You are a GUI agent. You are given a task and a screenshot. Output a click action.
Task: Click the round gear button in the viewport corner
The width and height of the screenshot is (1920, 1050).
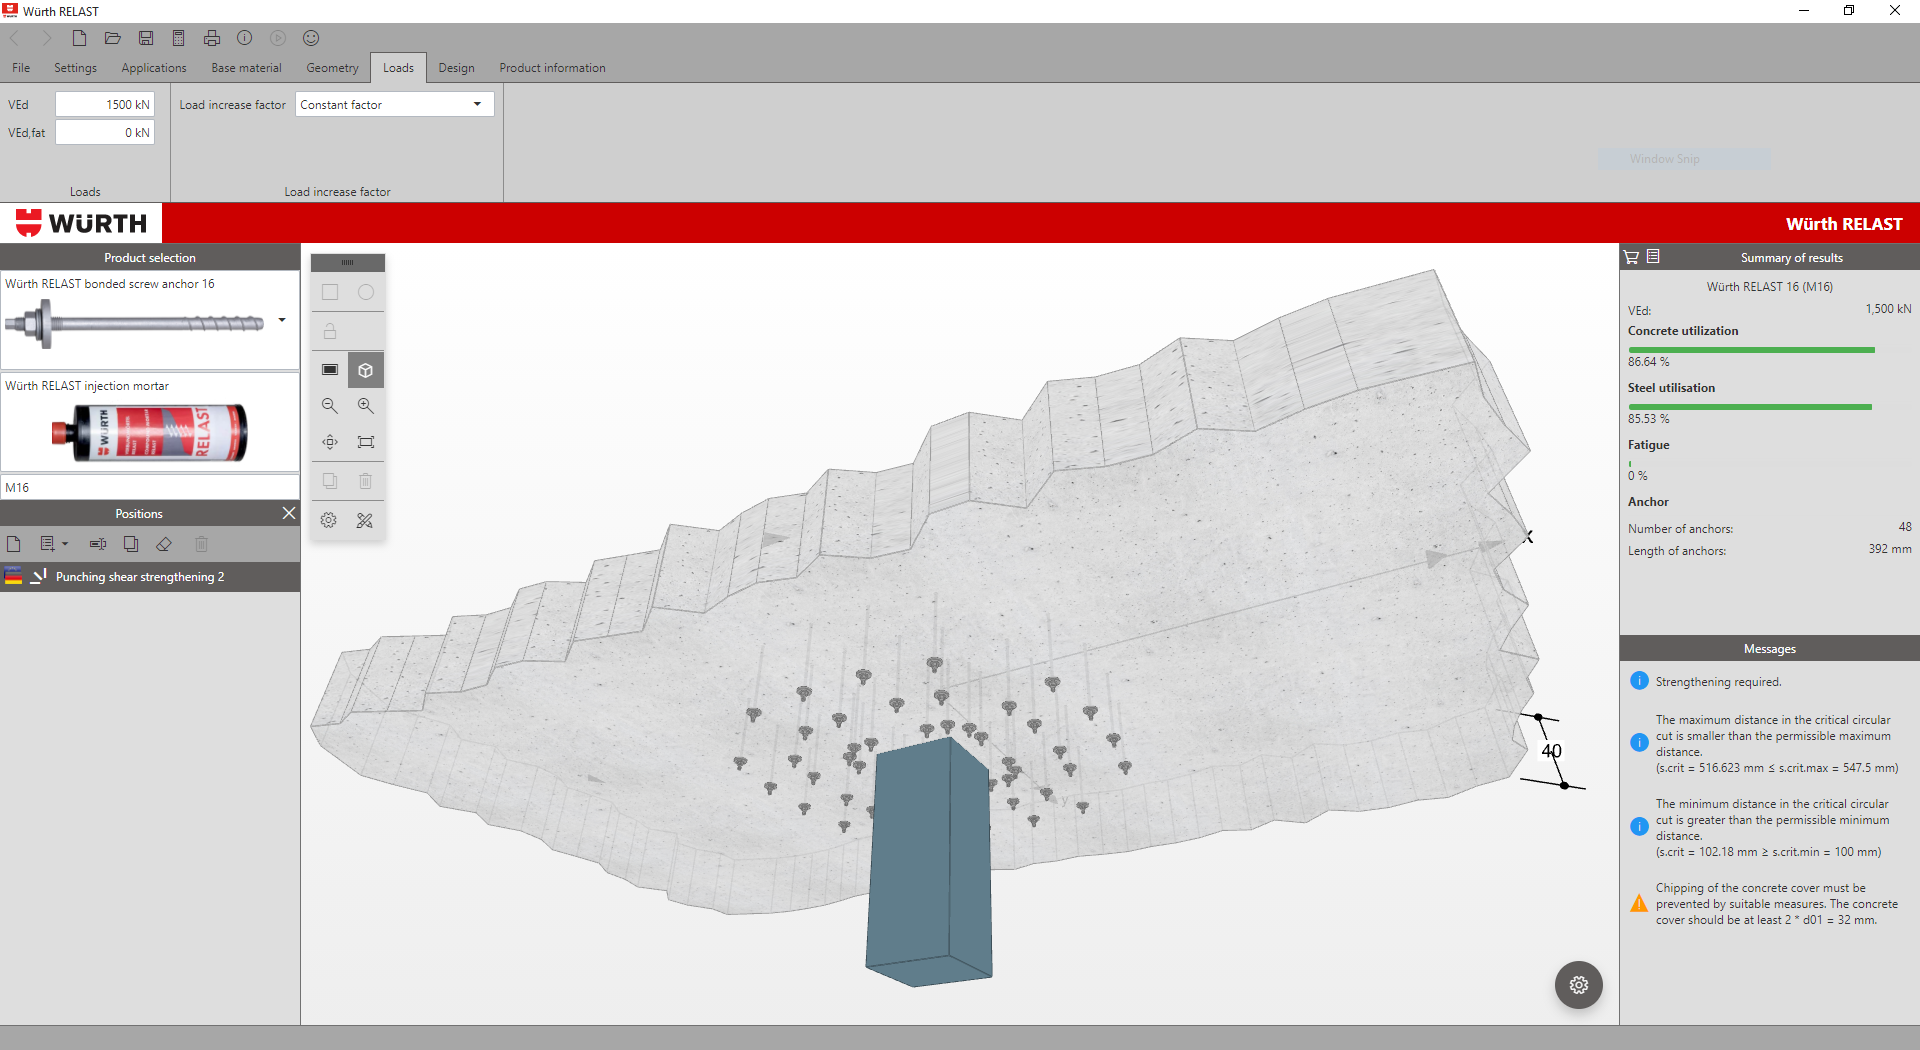[1578, 985]
